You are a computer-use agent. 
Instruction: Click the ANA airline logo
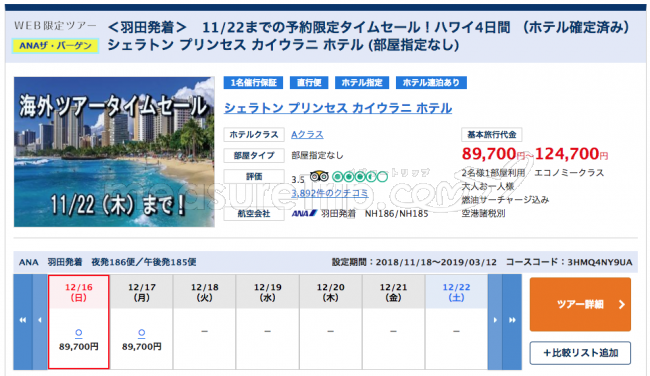coord(304,213)
